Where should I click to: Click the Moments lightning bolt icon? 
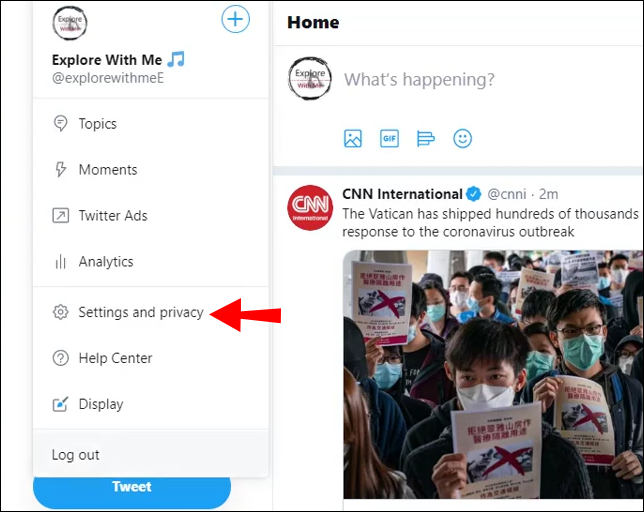pos(60,170)
